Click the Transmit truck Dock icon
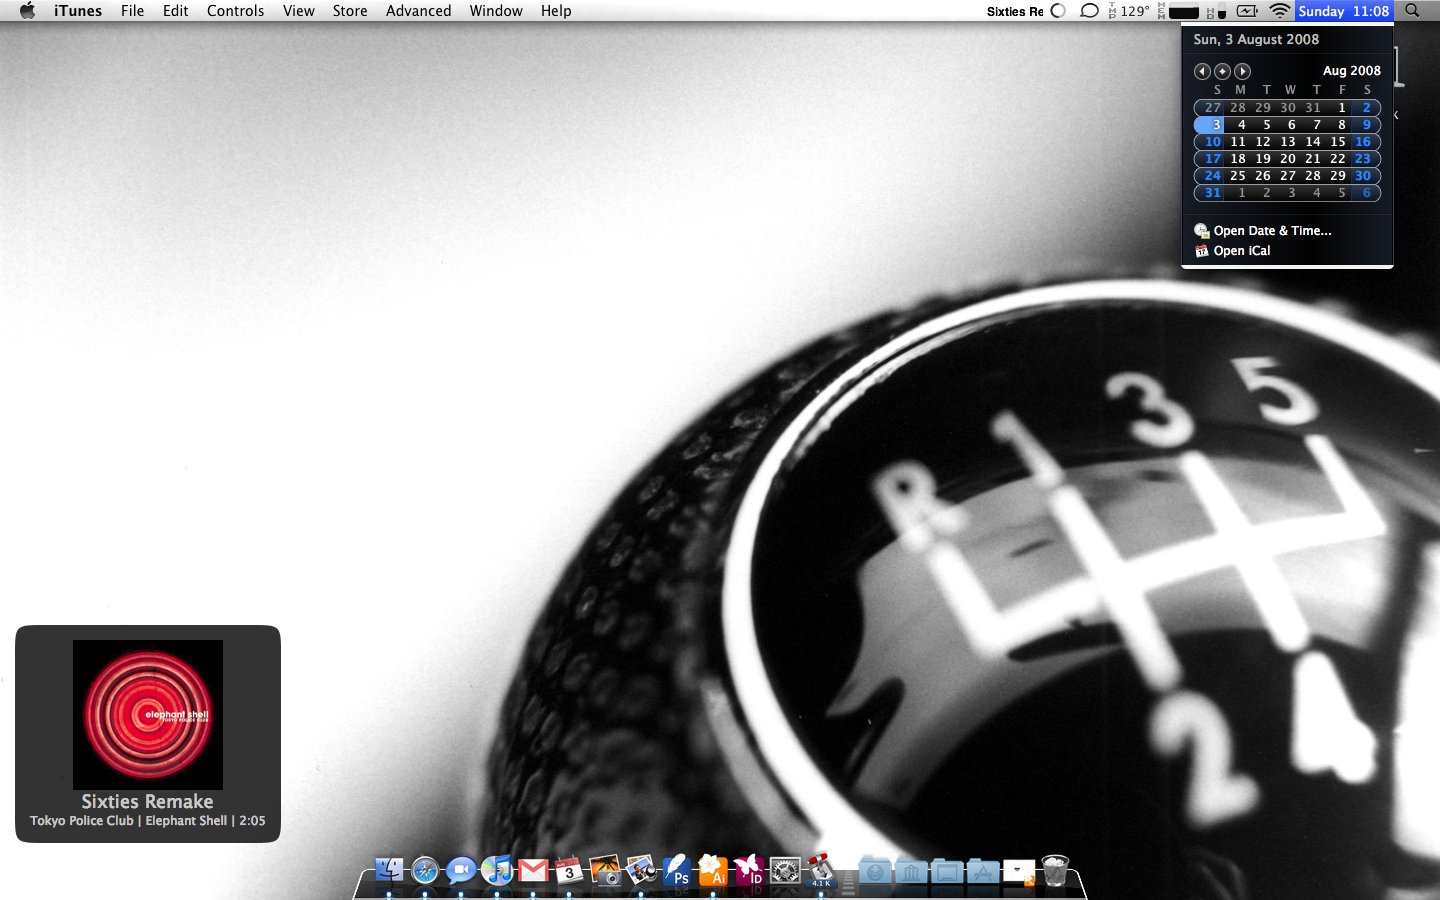 click(821, 870)
